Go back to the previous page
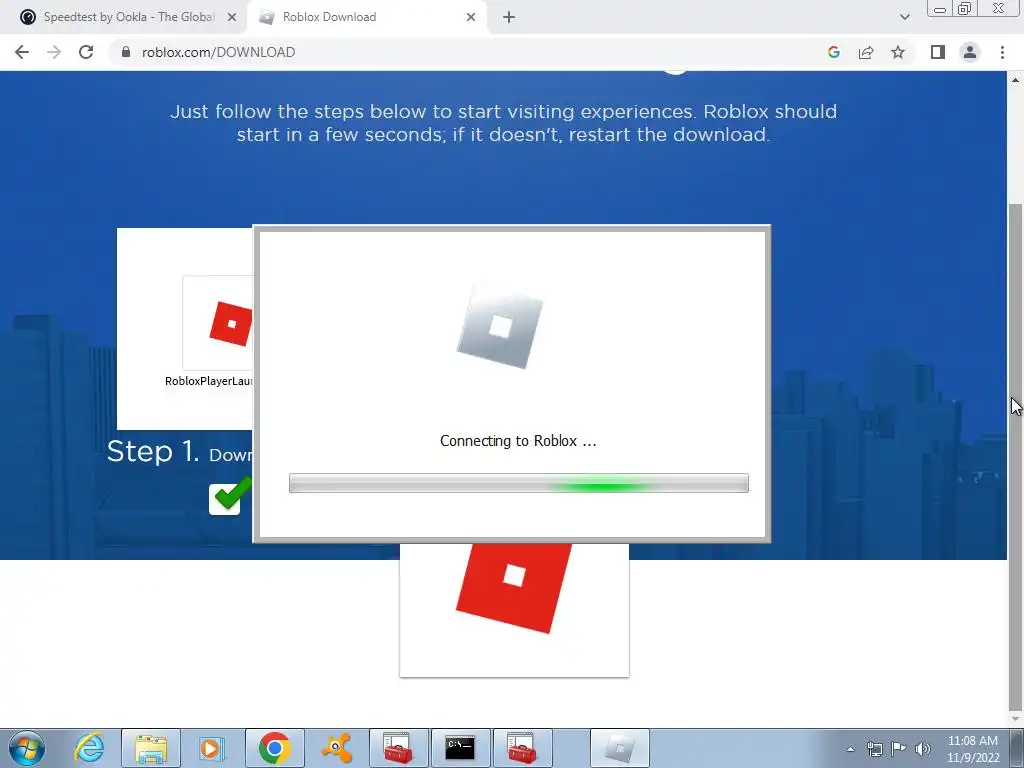The height and width of the screenshot is (768, 1024). click(22, 52)
